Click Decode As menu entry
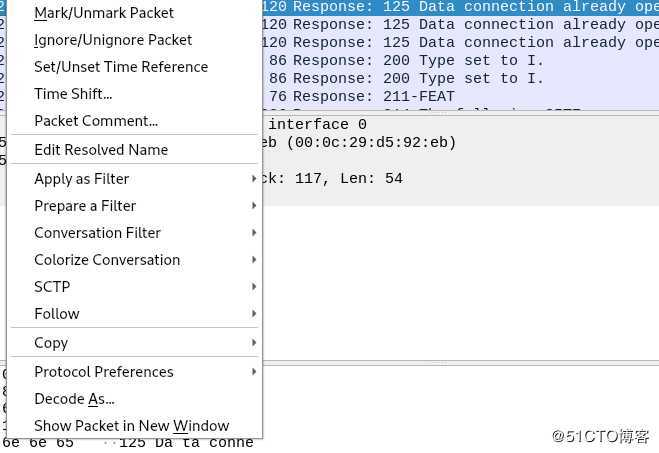 [74, 399]
